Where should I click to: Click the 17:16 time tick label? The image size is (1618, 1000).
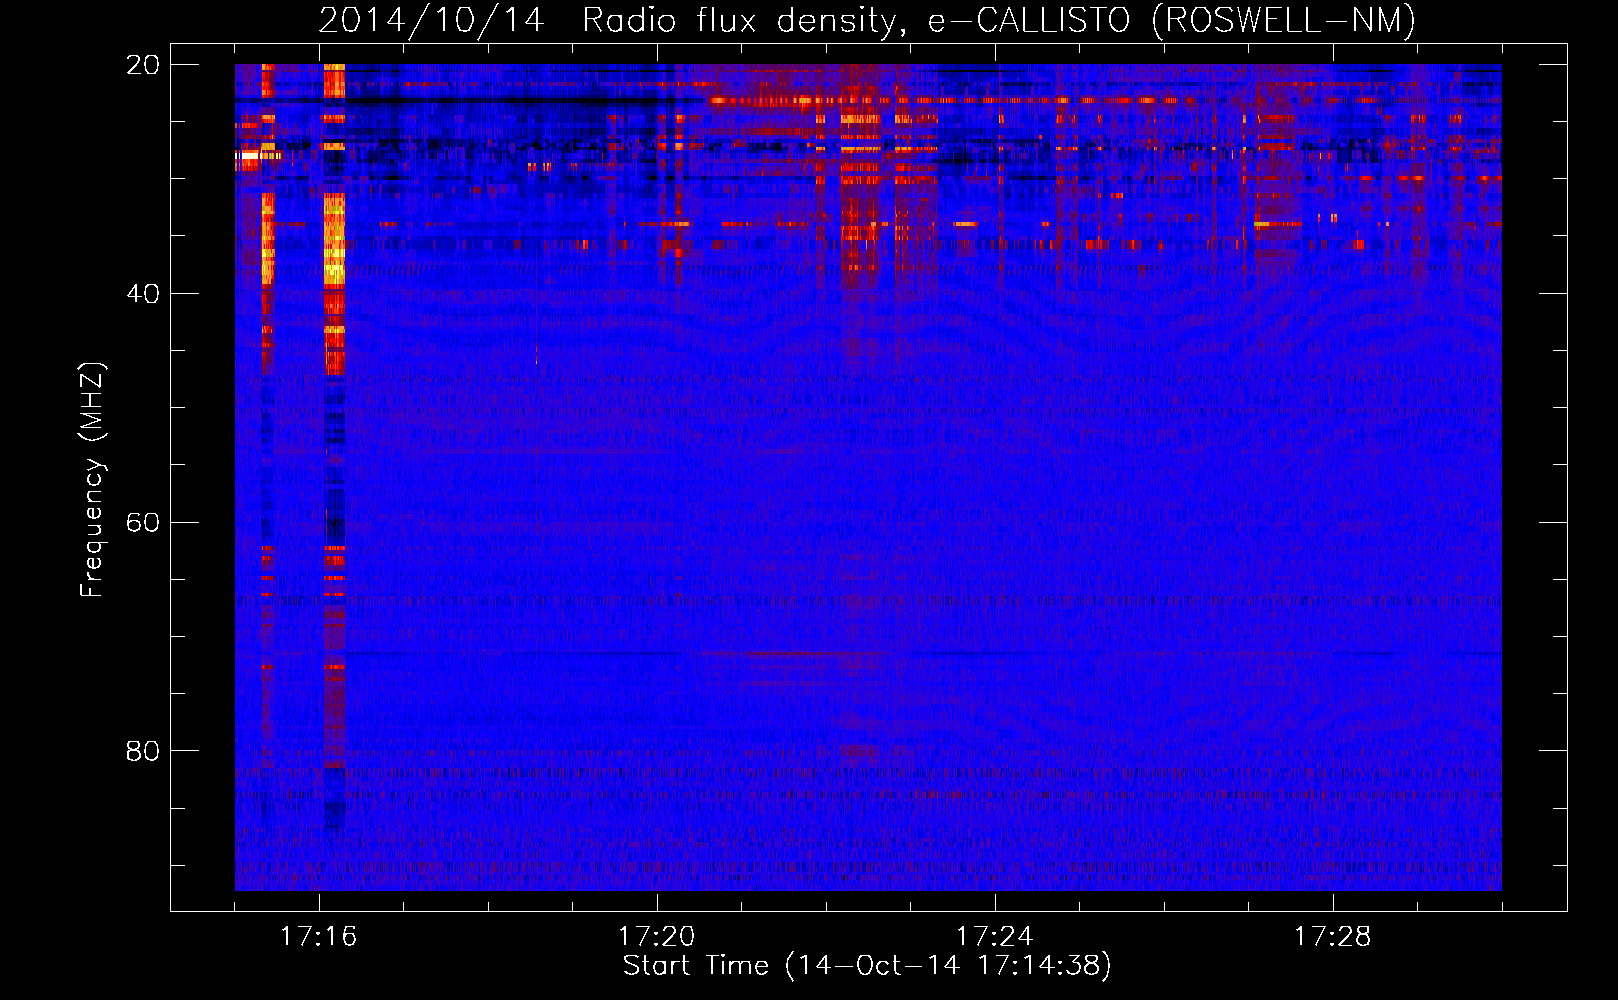point(319,936)
